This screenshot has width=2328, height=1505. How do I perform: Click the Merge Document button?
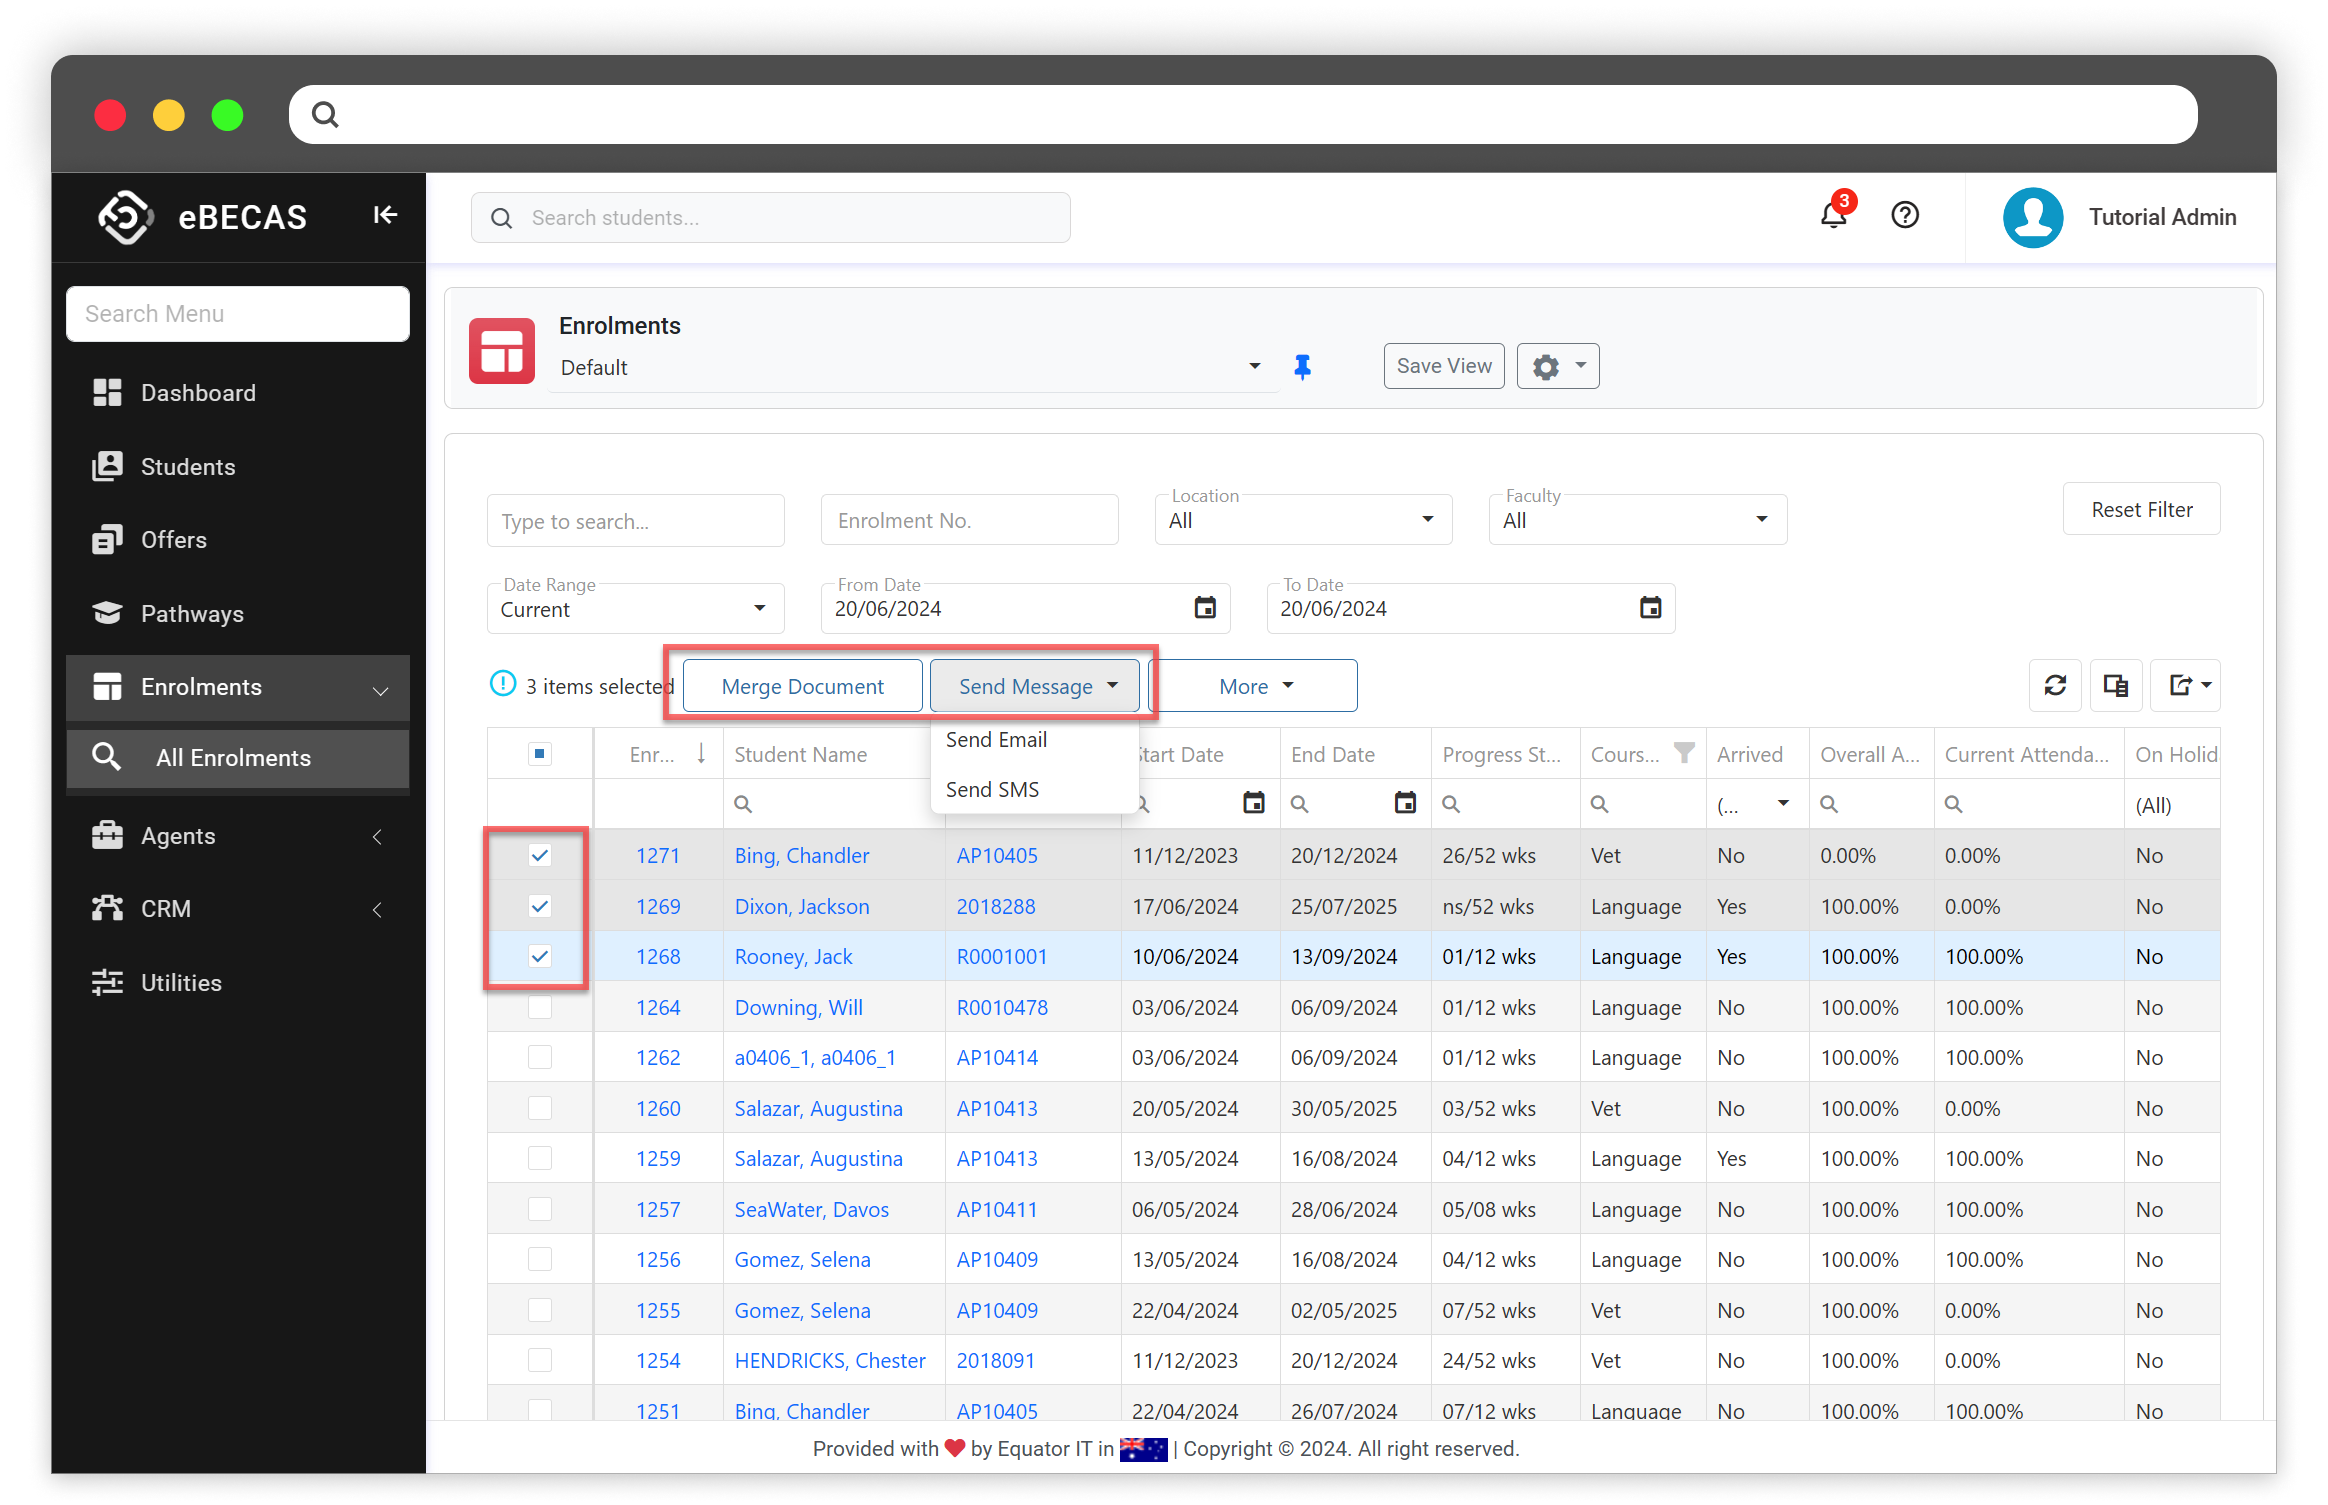coord(802,686)
